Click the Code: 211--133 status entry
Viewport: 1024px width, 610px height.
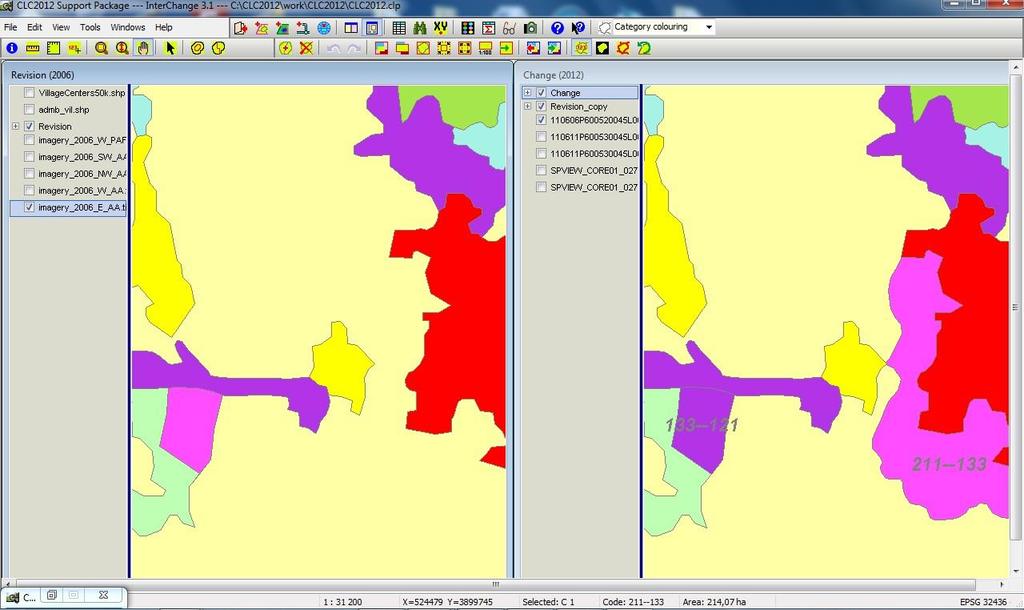632,602
